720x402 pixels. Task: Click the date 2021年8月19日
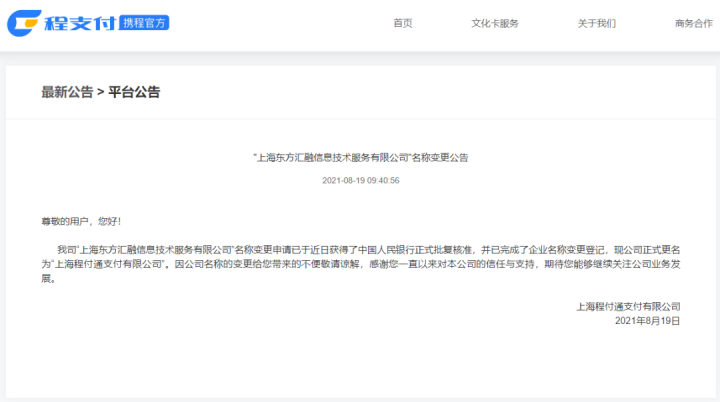pyautogui.click(x=647, y=321)
